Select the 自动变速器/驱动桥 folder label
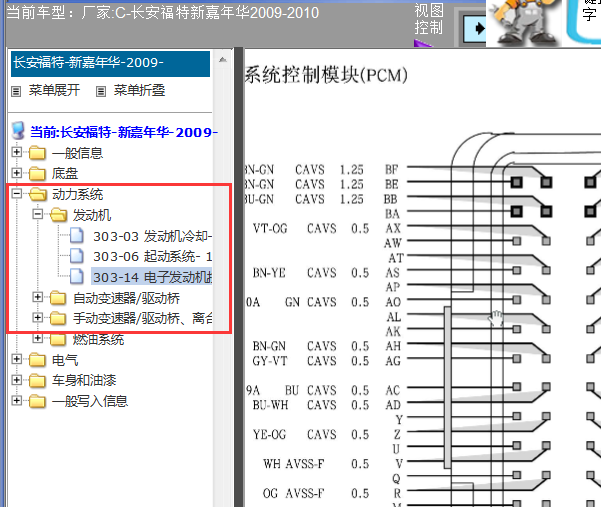This screenshot has height=507, width=601. tap(126, 298)
